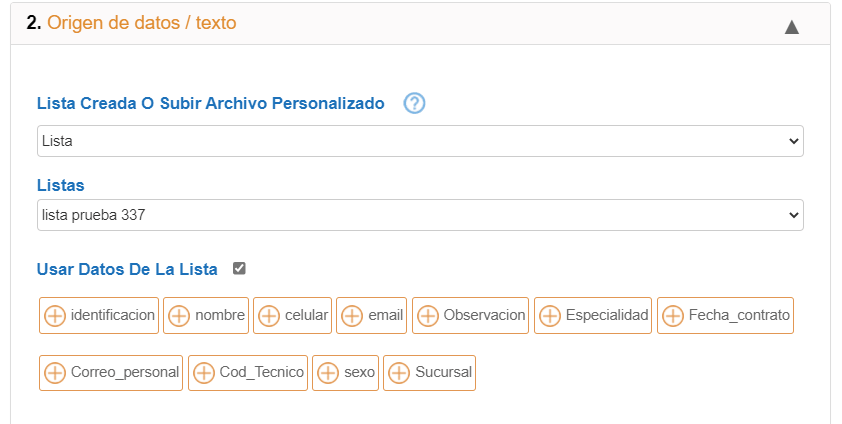Click plus icon on Especialidad tag

[550, 316]
